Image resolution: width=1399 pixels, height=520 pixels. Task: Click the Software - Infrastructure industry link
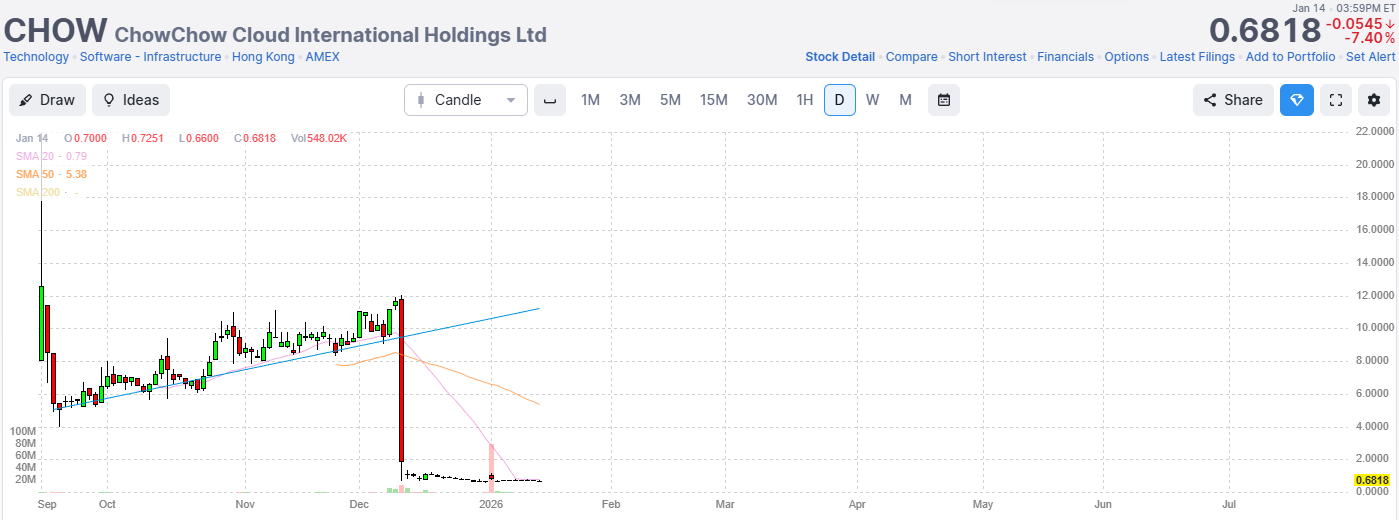[x=150, y=57]
